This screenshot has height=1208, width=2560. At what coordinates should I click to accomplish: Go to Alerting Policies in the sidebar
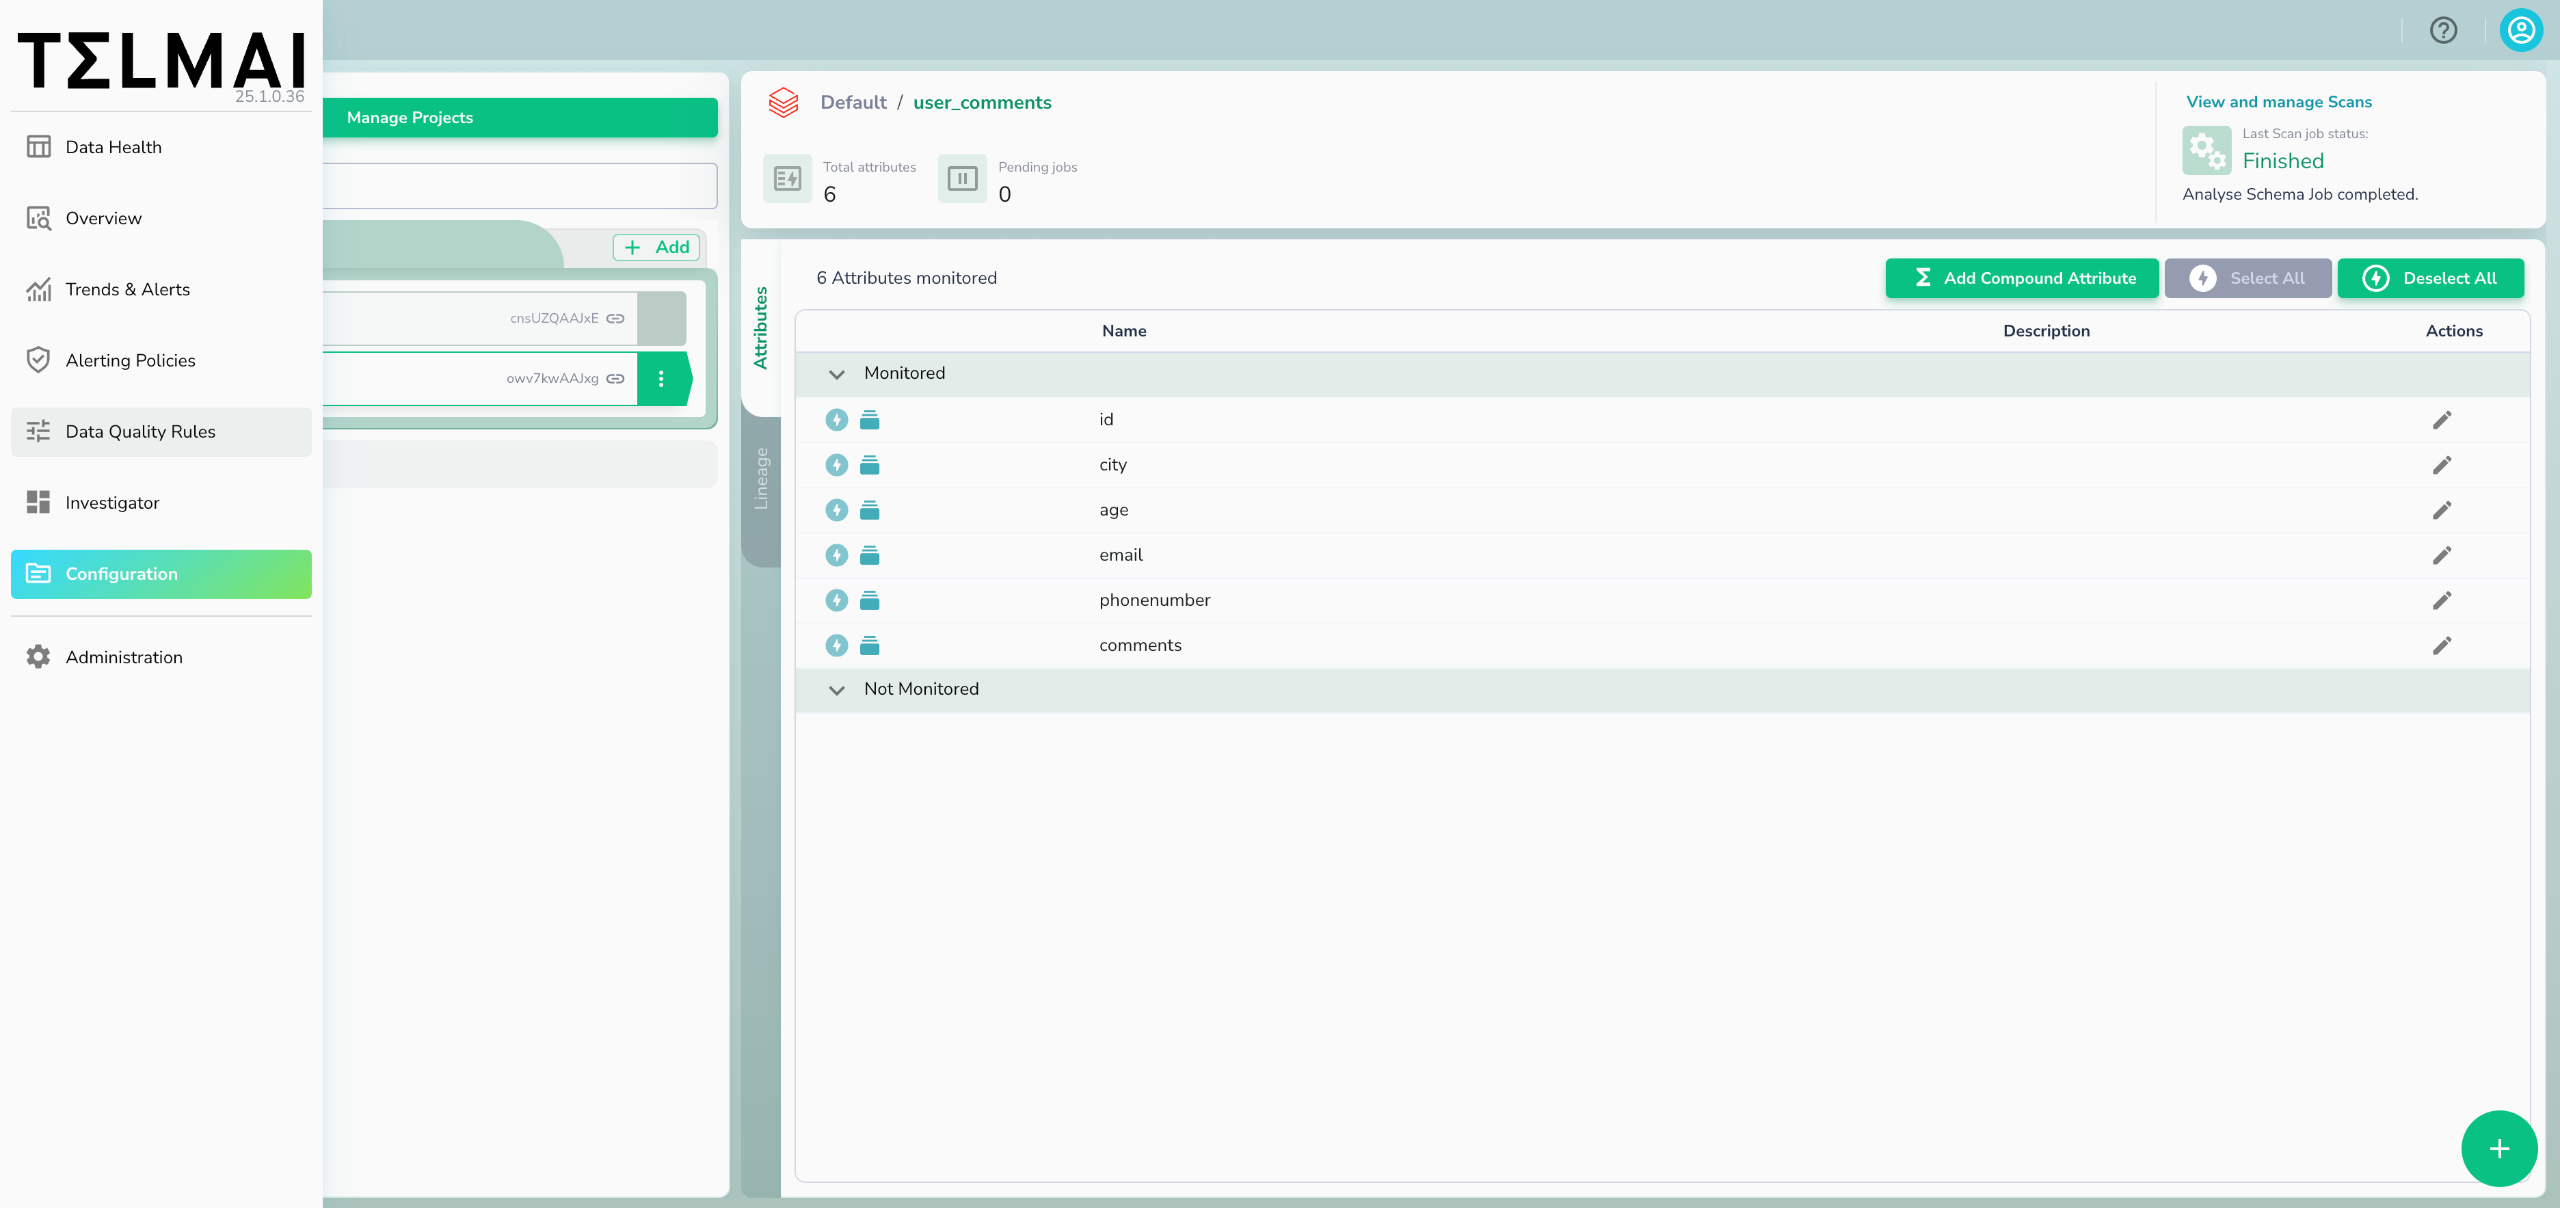[x=130, y=360]
